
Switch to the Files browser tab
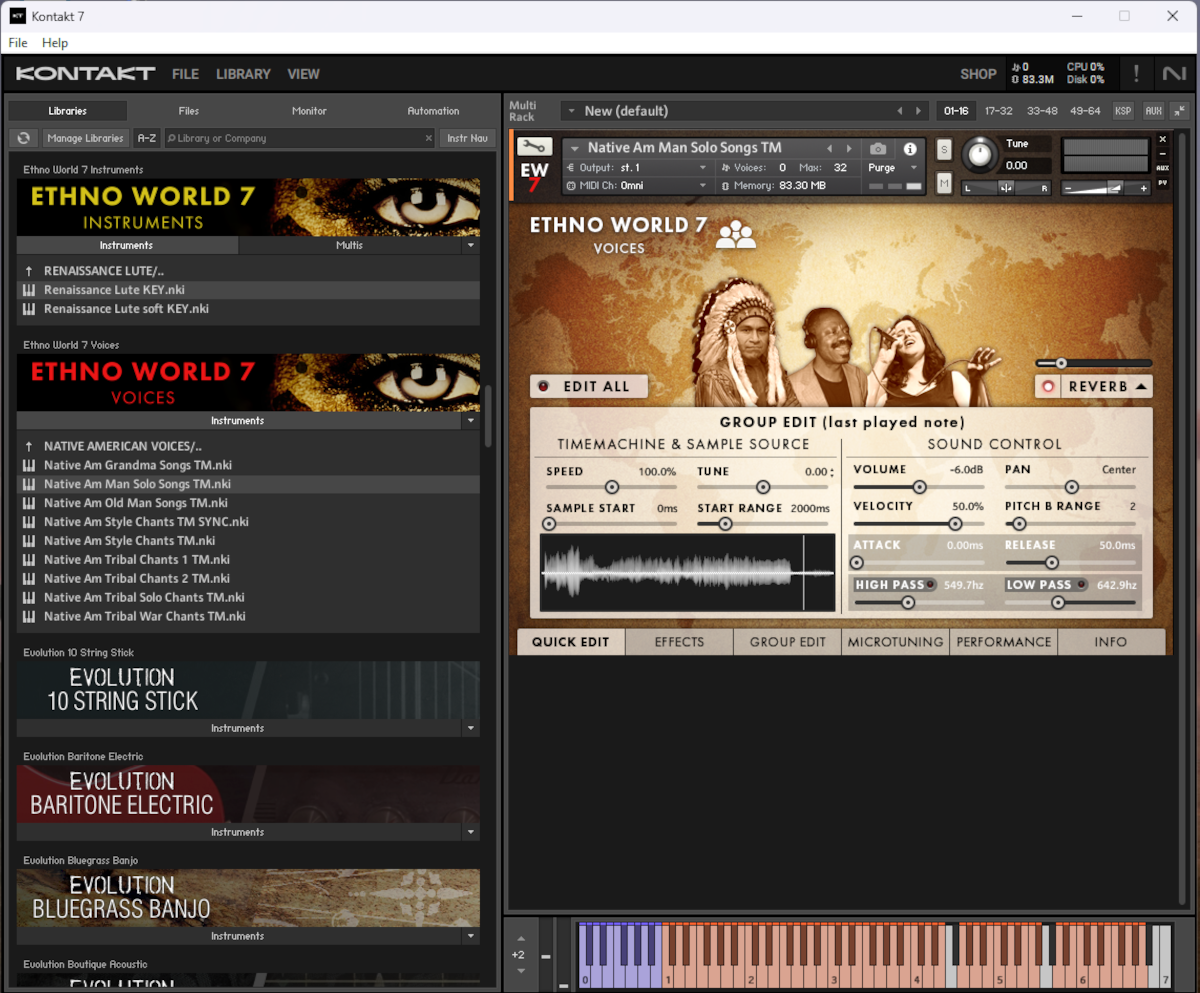(189, 111)
